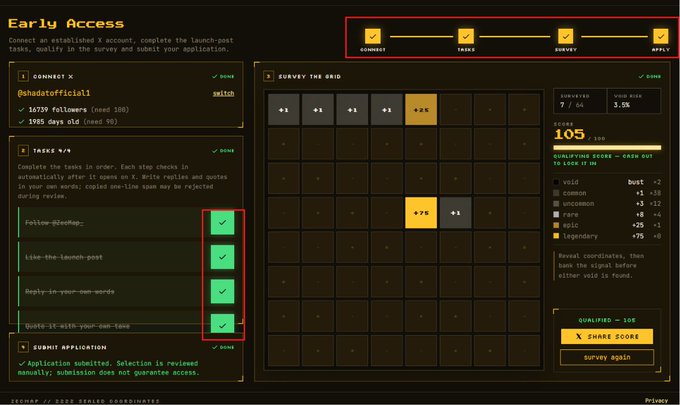Toggle the Like the launch post checkbox
680x405 pixels.
[222, 257]
